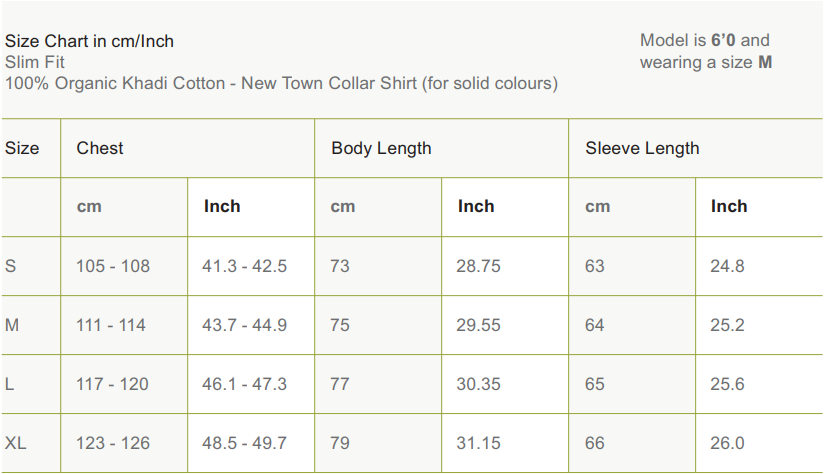Click the Sleeve Length column header
This screenshot has width=825, height=474.
coord(642,148)
